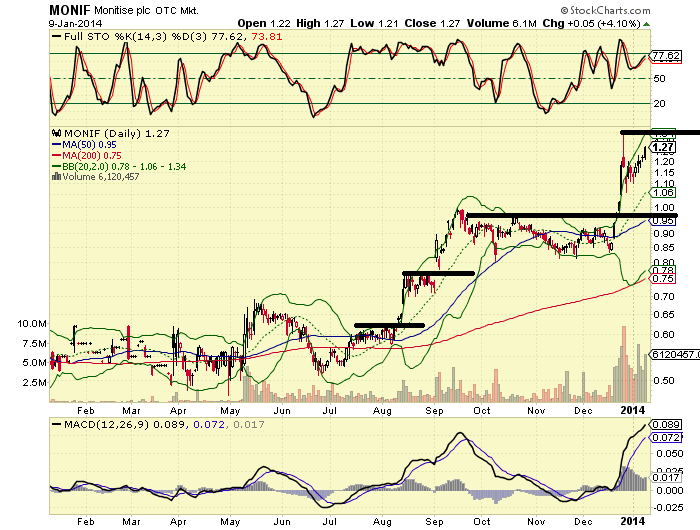Click the Nov label under the MACD panel
The width and height of the screenshot is (700, 530).
click(536, 521)
